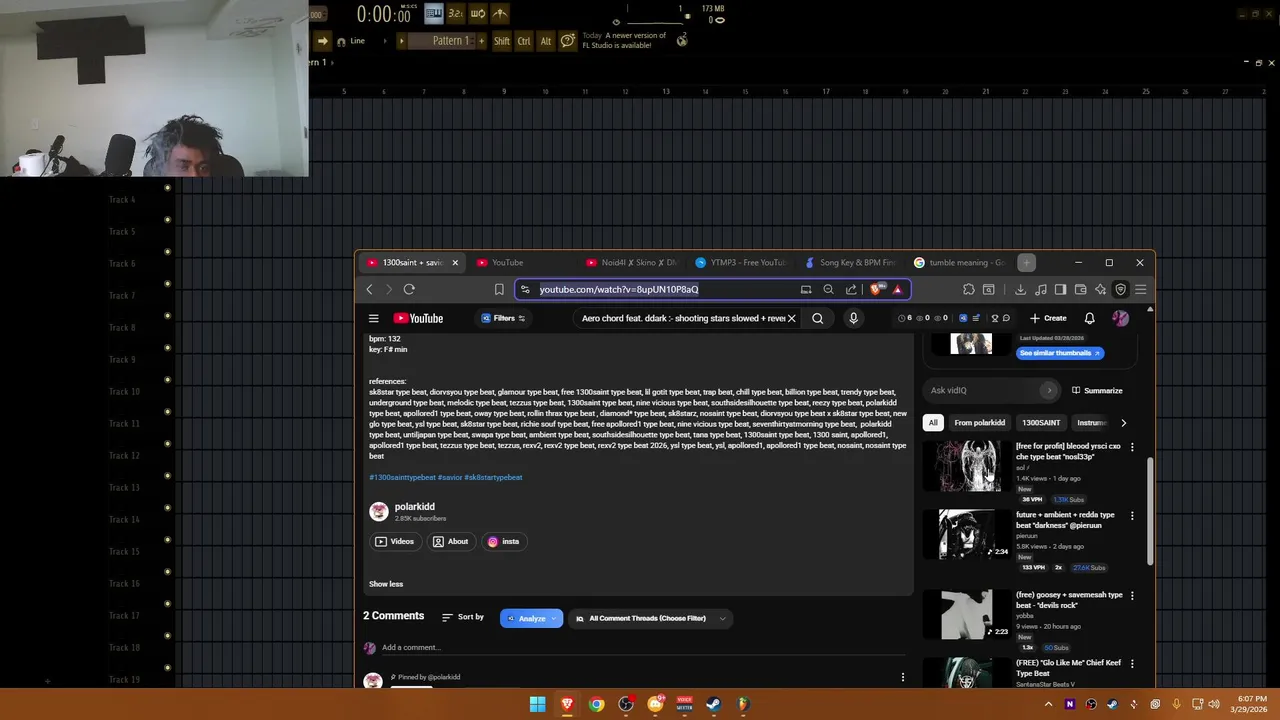Toggle the snap magnet icon next to Line

pos(342,41)
